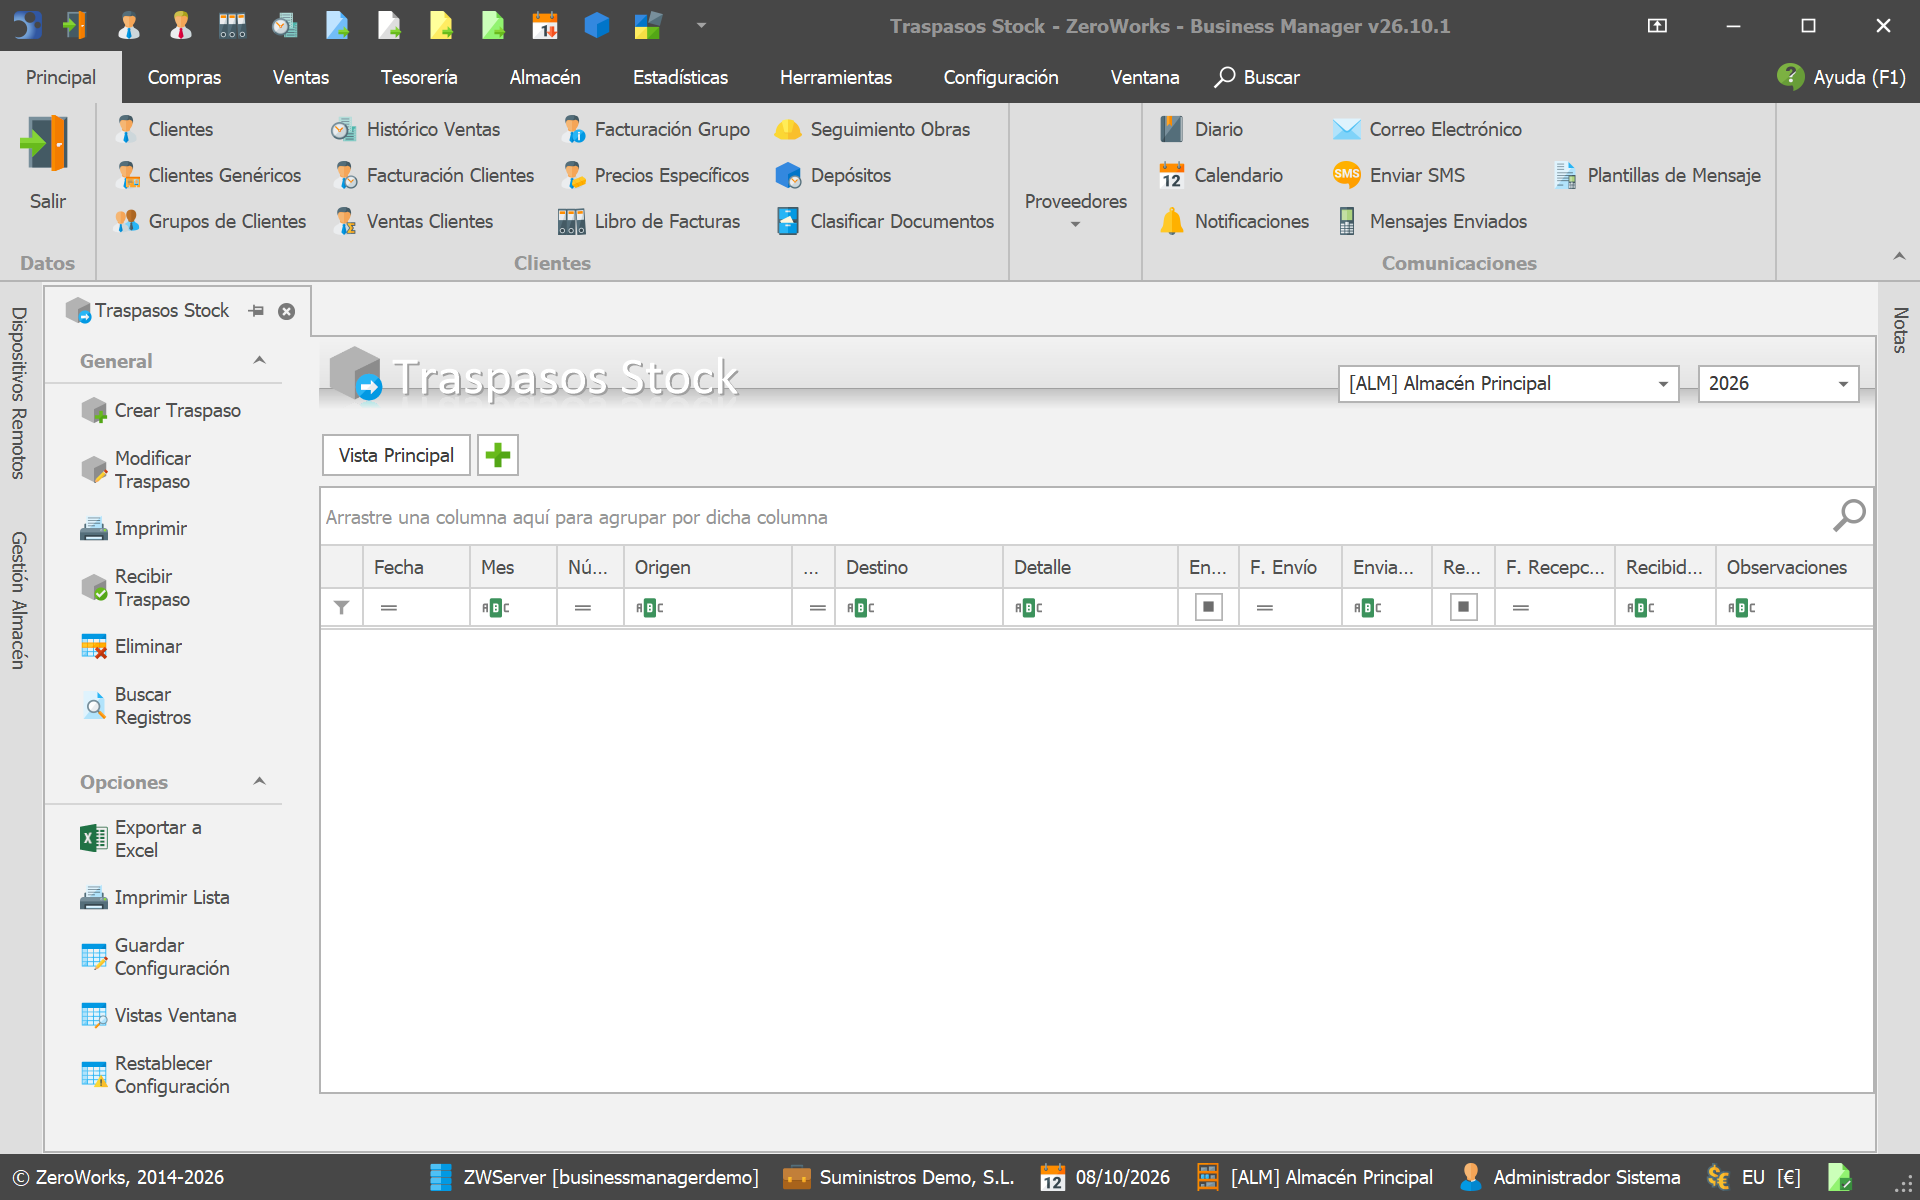This screenshot has height=1200, width=1920.
Task: Open Depósitos in Clientes group
Action: (833, 175)
